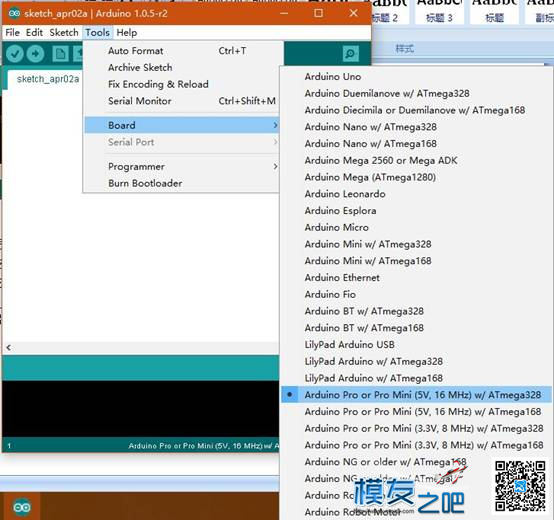Viewport: 554px width, 520px height.
Task: Select Arduino Mini w/ ATmega168
Action: click(416, 261)
